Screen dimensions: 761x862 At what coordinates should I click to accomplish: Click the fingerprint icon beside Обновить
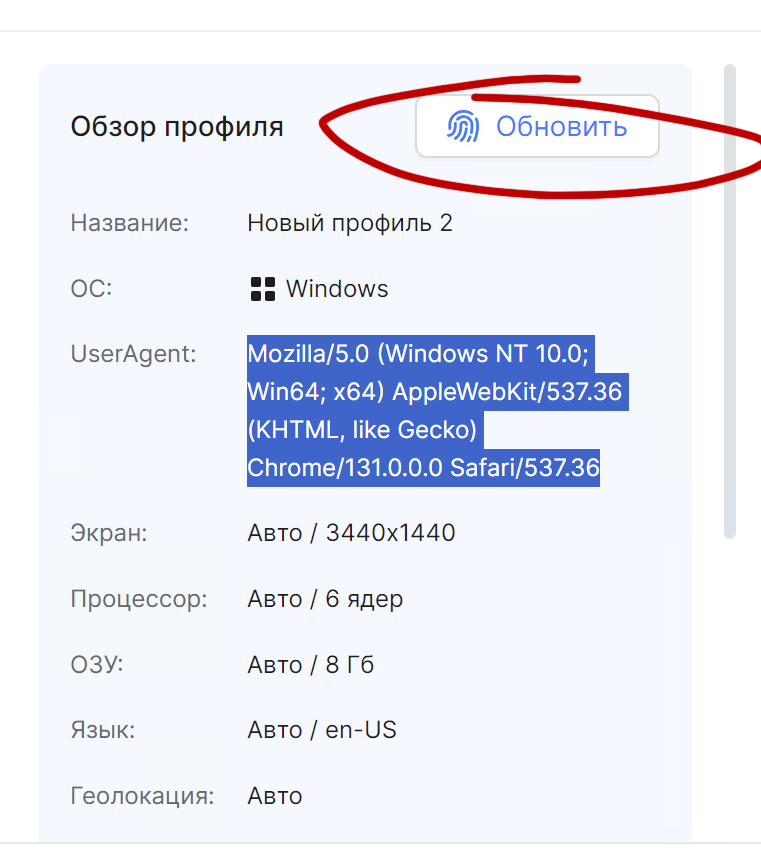462,127
